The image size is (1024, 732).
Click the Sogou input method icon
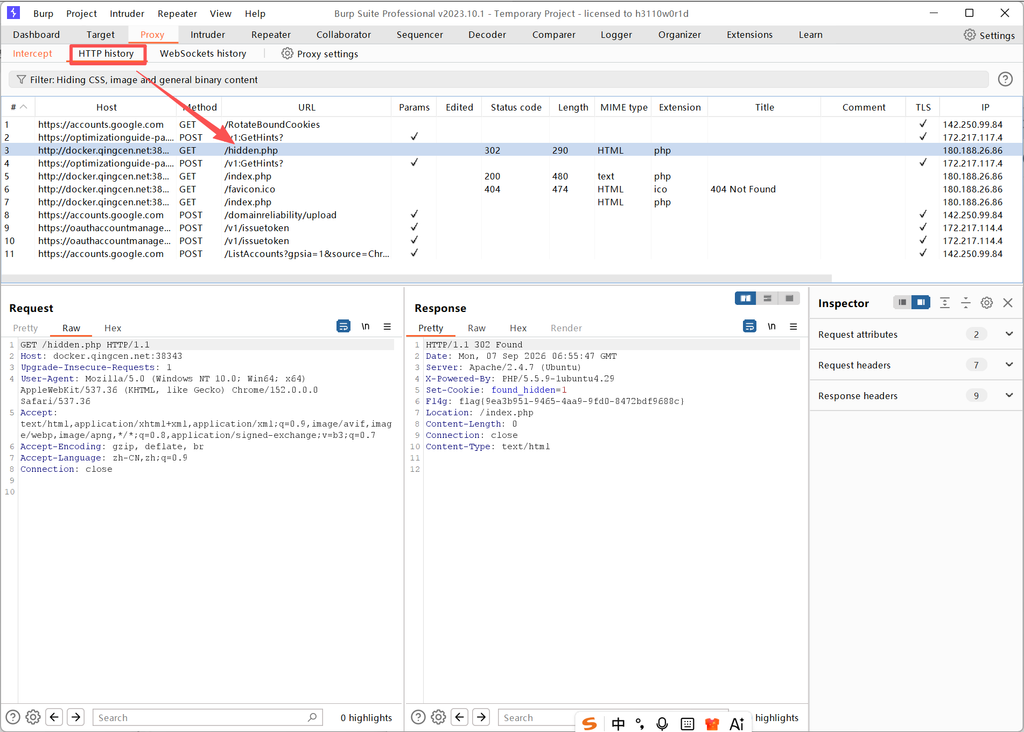tap(590, 724)
